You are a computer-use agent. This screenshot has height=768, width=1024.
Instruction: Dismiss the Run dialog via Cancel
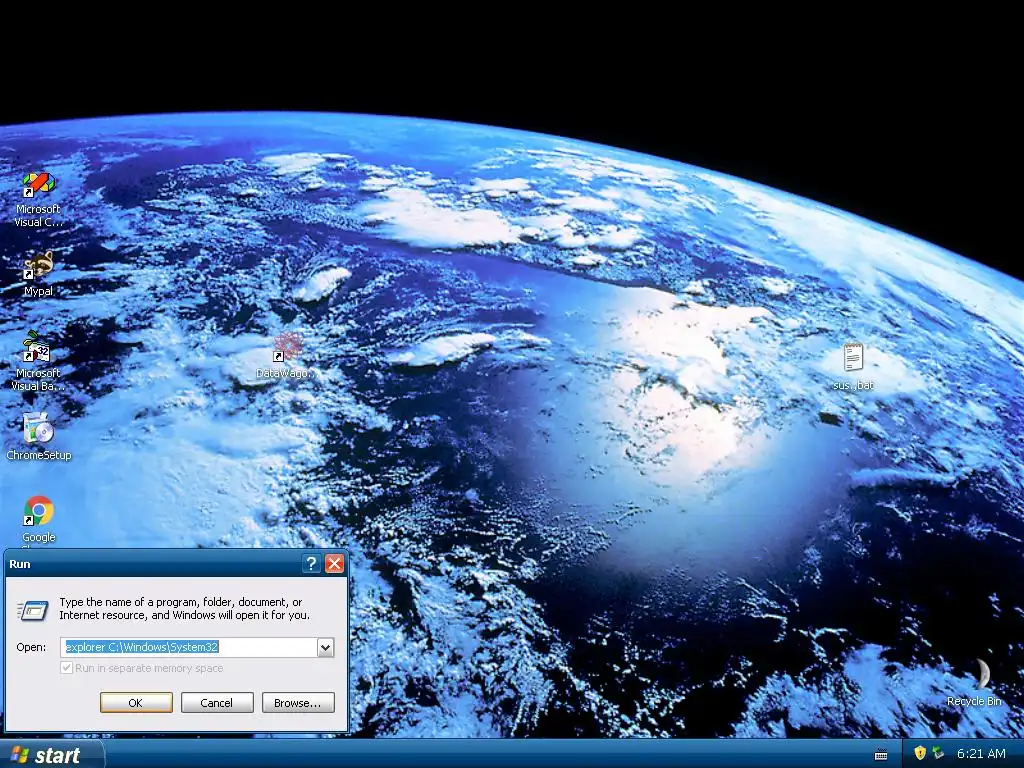217,703
